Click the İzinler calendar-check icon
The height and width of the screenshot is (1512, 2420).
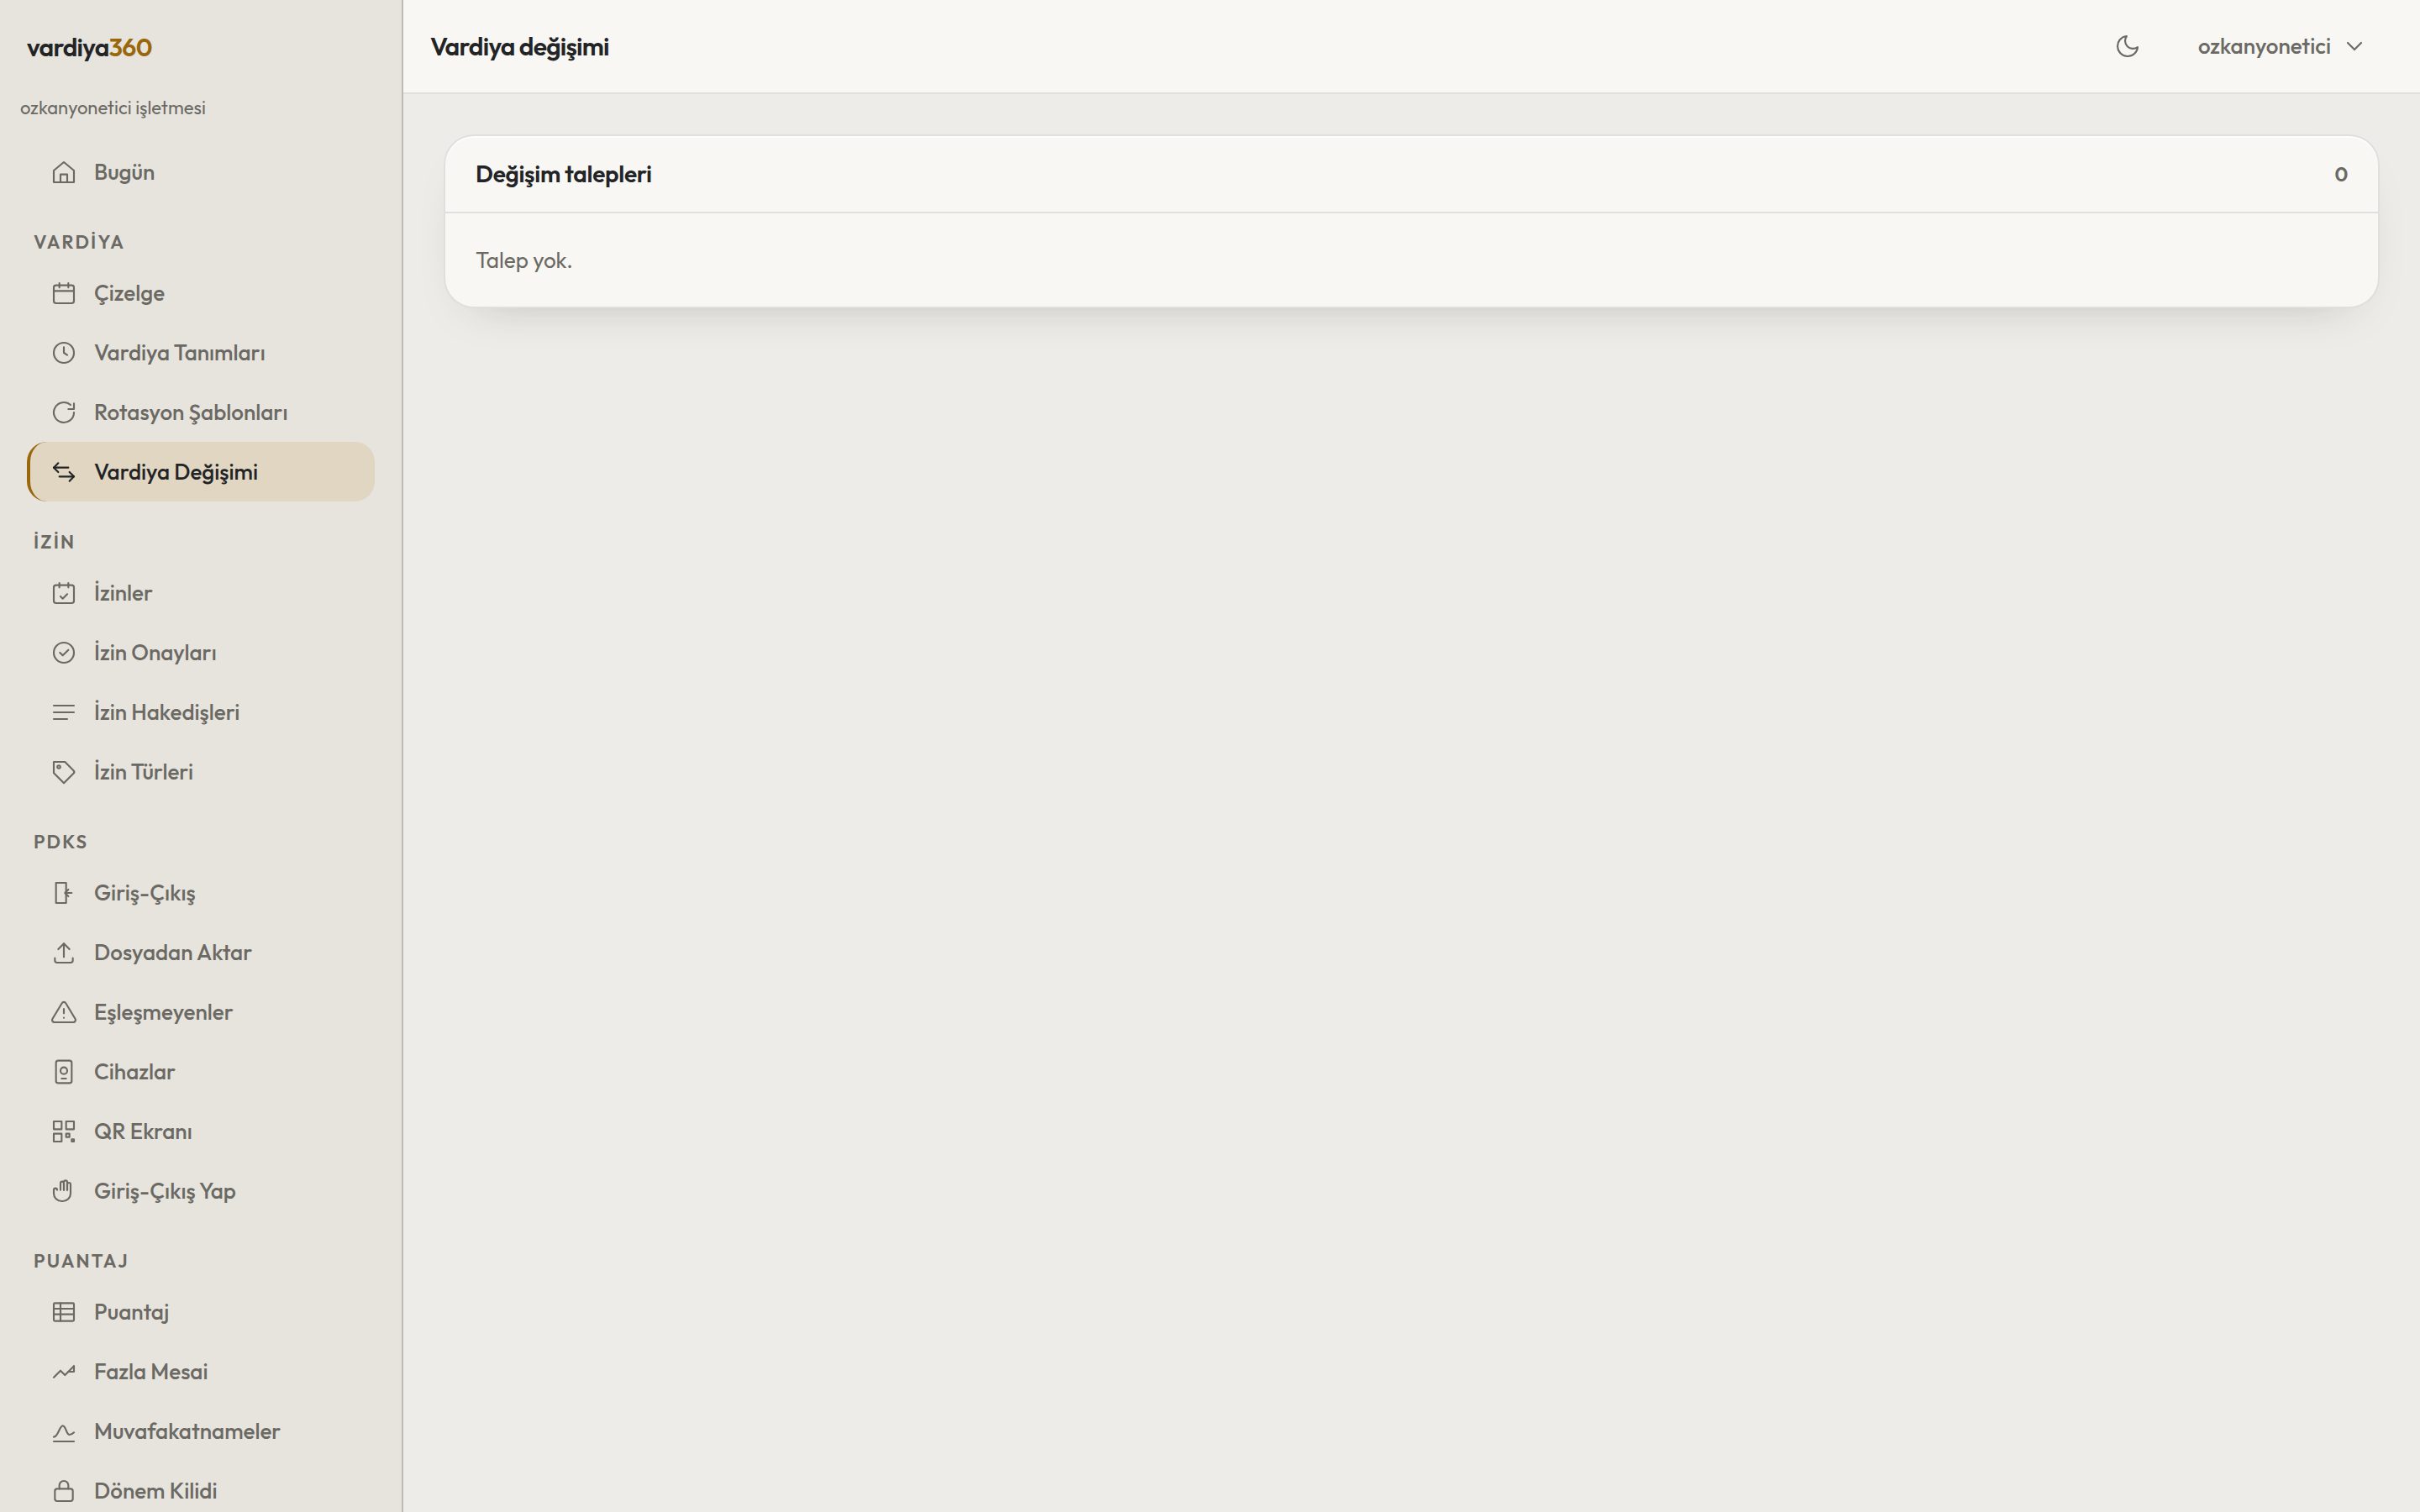pyautogui.click(x=64, y=593)
